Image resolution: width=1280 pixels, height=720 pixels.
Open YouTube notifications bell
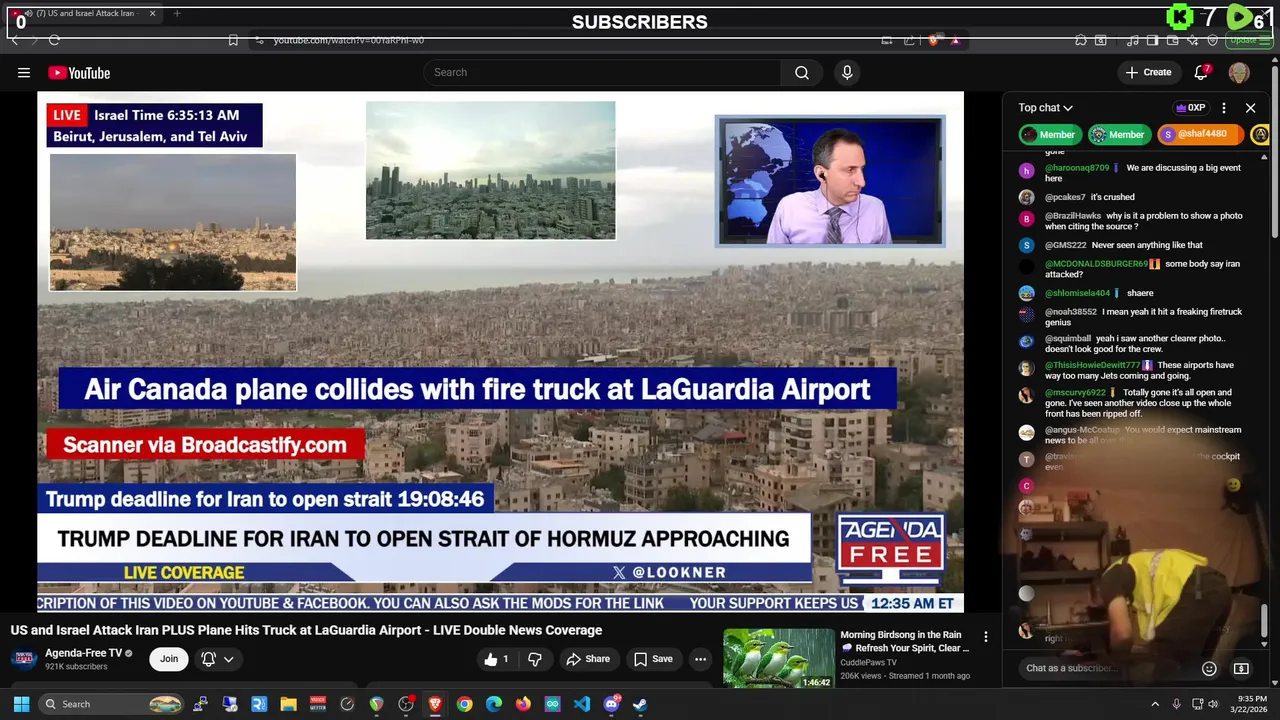pyautogui.click(x=1202, y=72)
